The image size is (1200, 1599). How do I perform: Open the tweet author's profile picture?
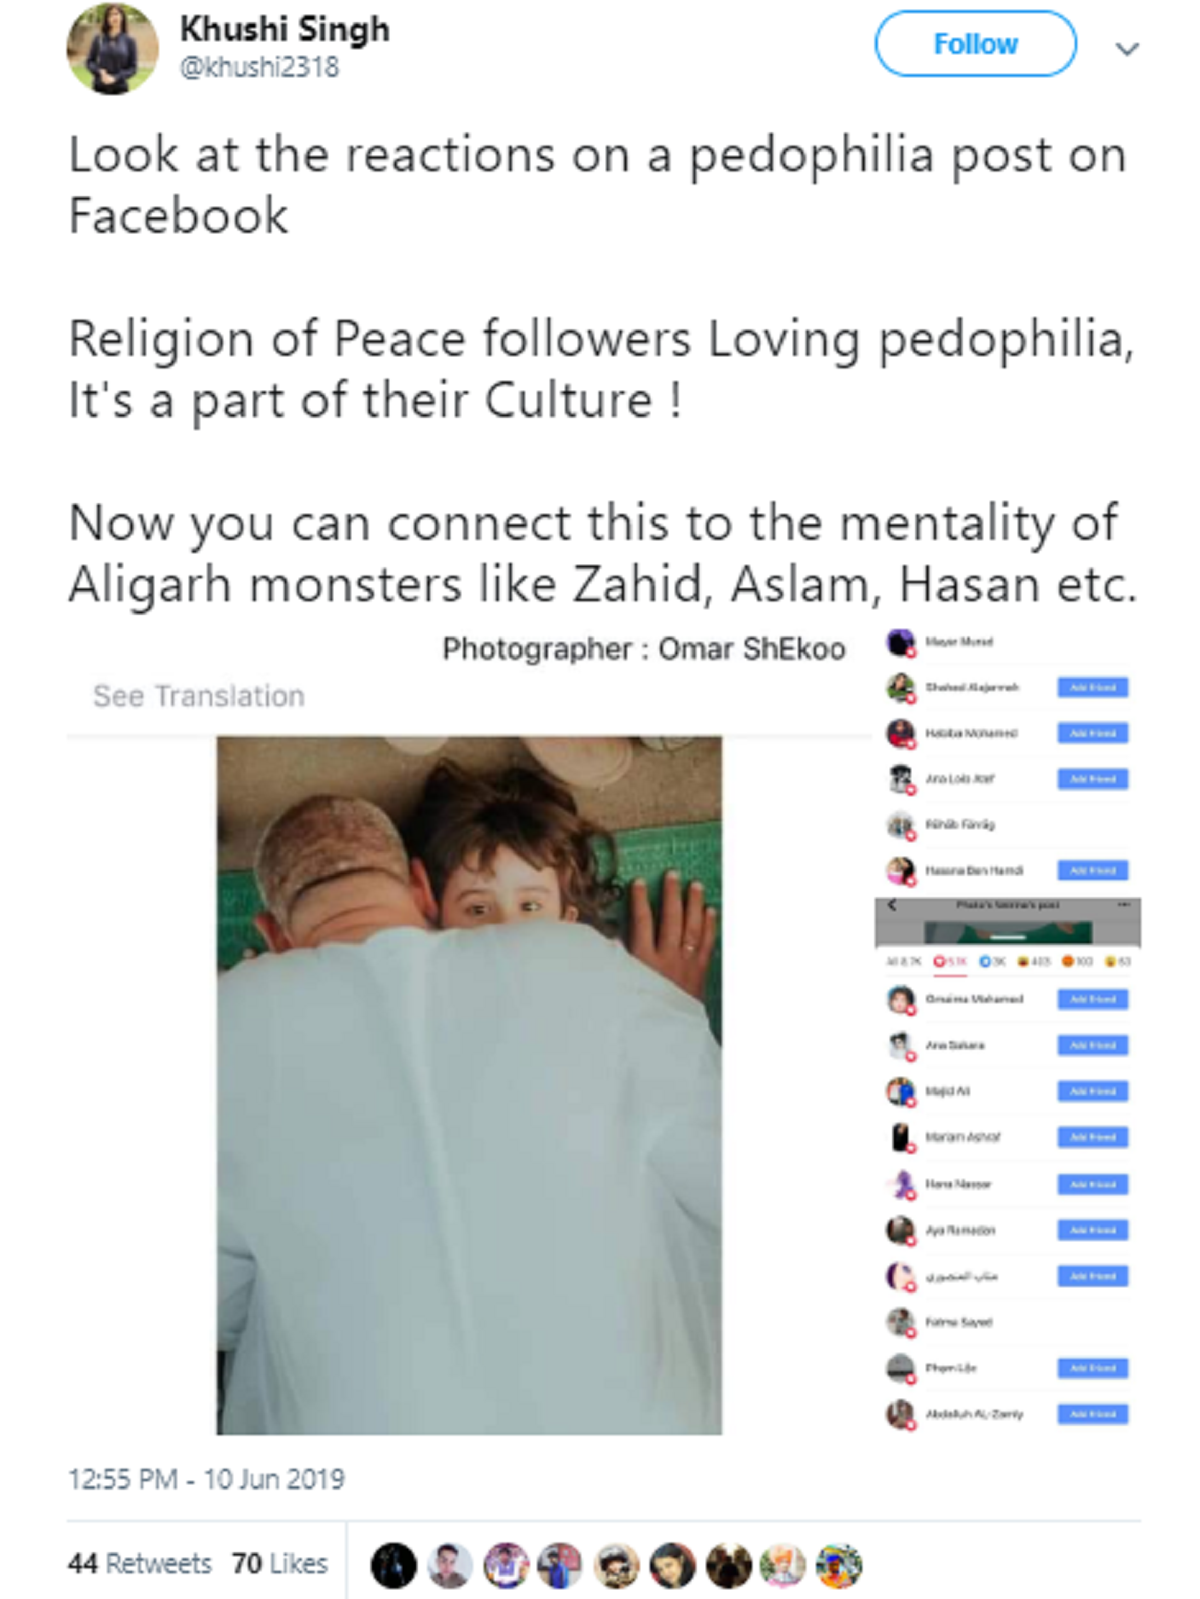point(112,48)
